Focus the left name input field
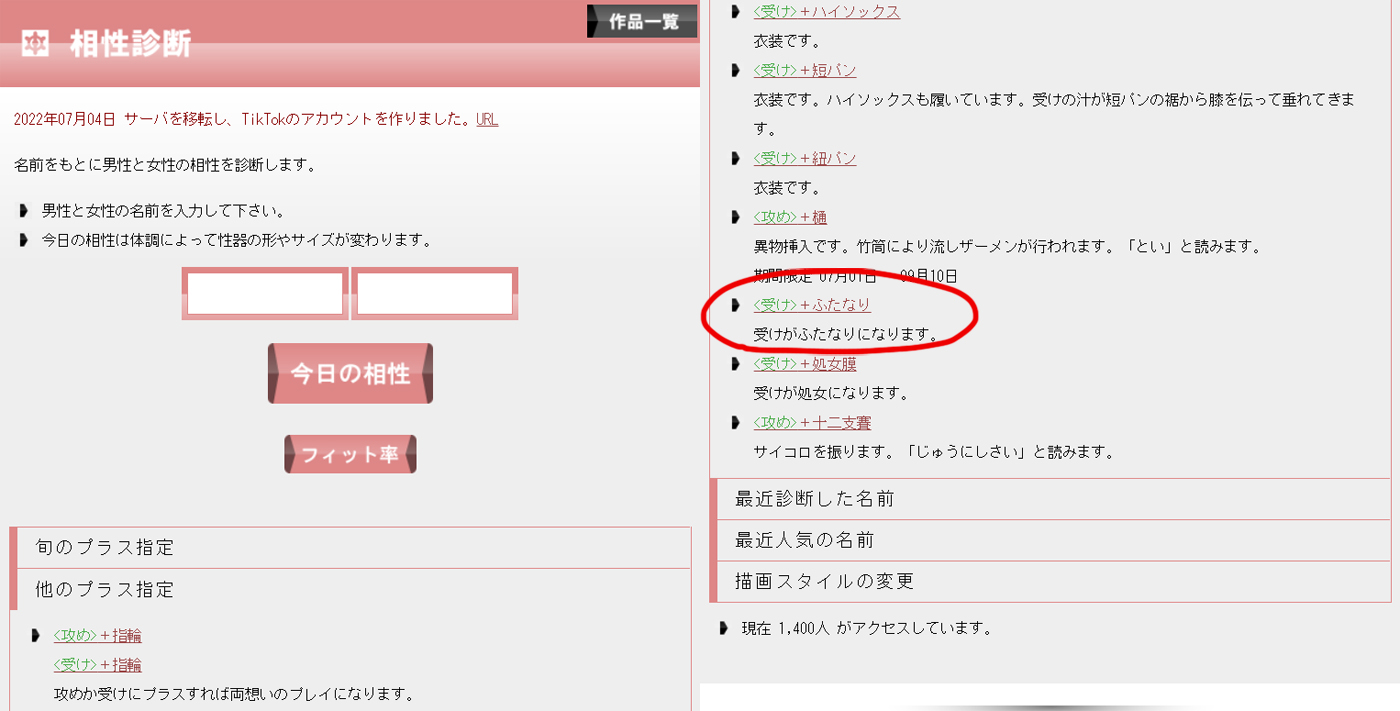Screen dimensions: 1400x711 pos(265,294)
